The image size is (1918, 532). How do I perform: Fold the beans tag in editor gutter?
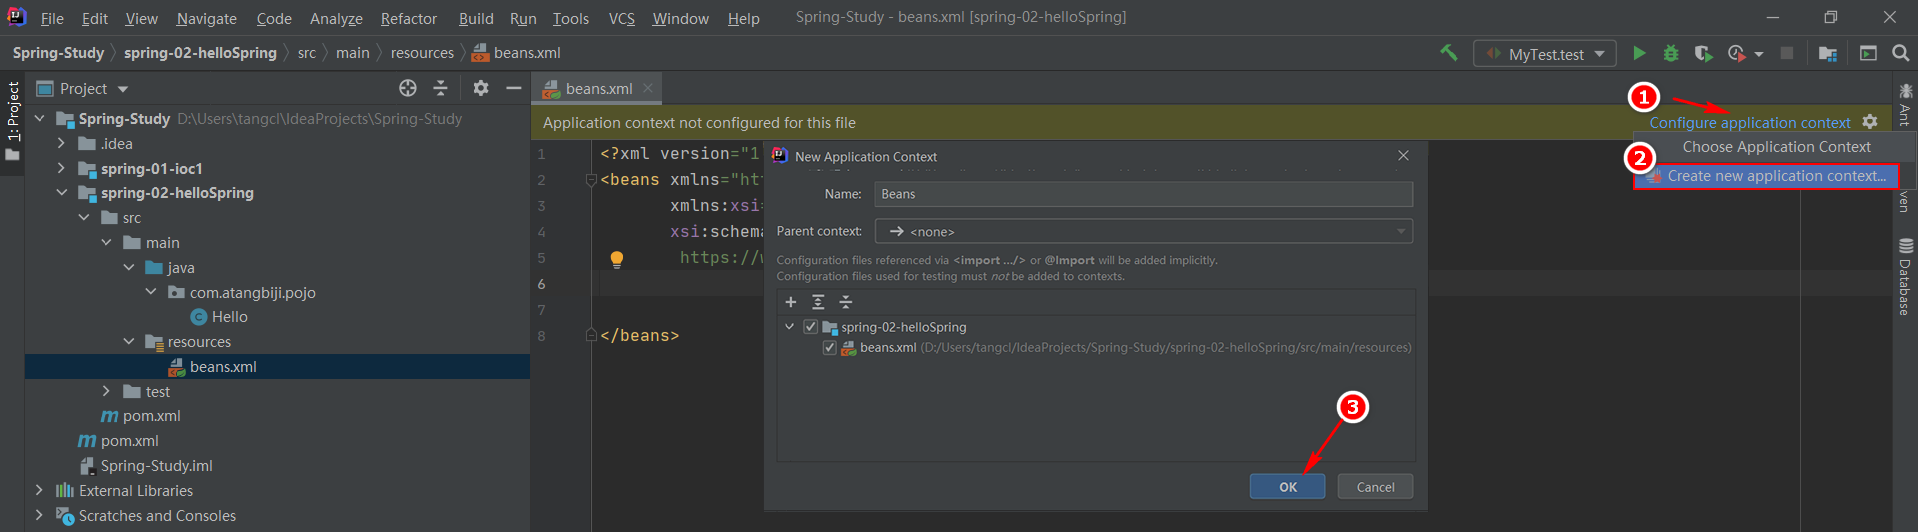click(591, 180)
